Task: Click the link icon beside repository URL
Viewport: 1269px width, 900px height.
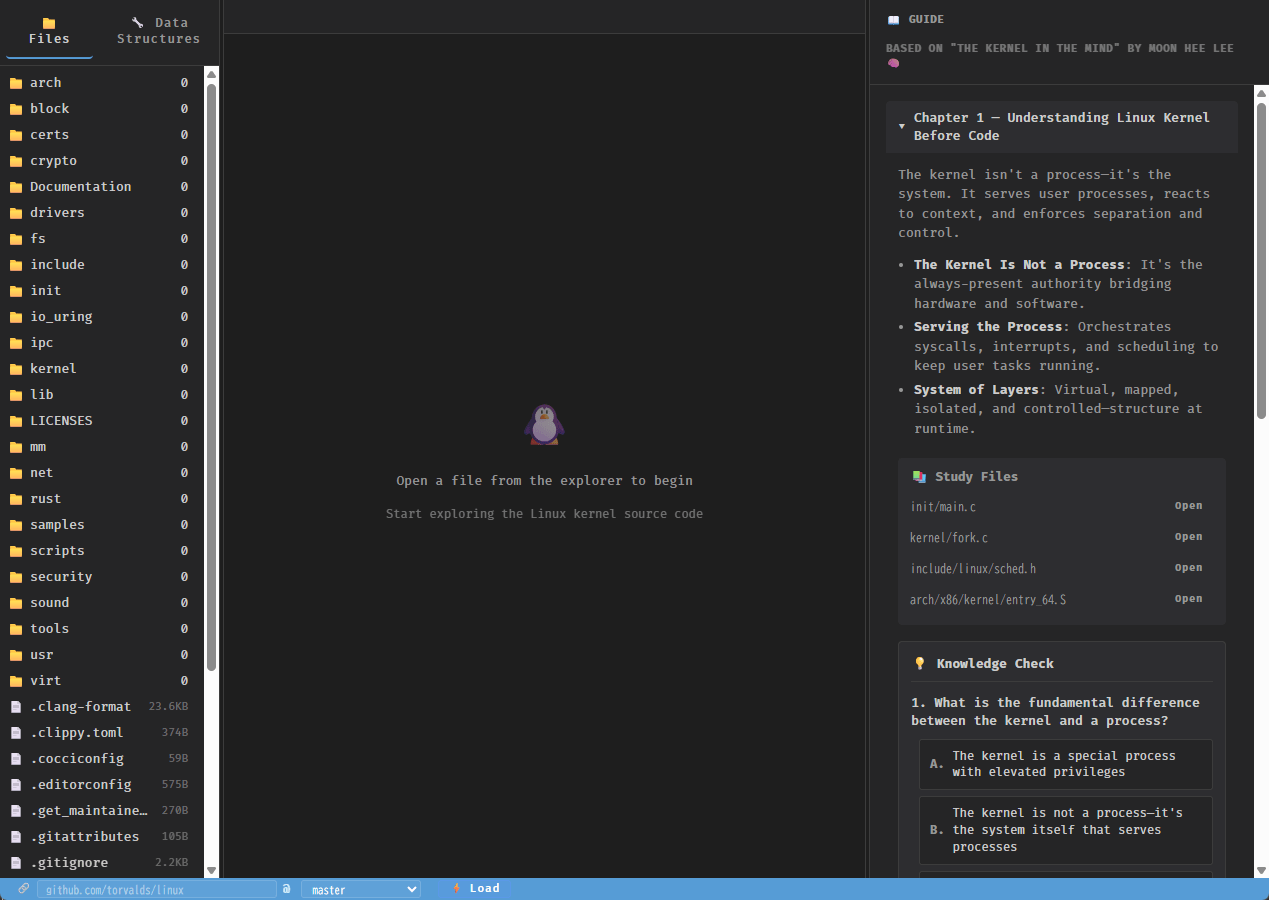Action: click(24, 888)
